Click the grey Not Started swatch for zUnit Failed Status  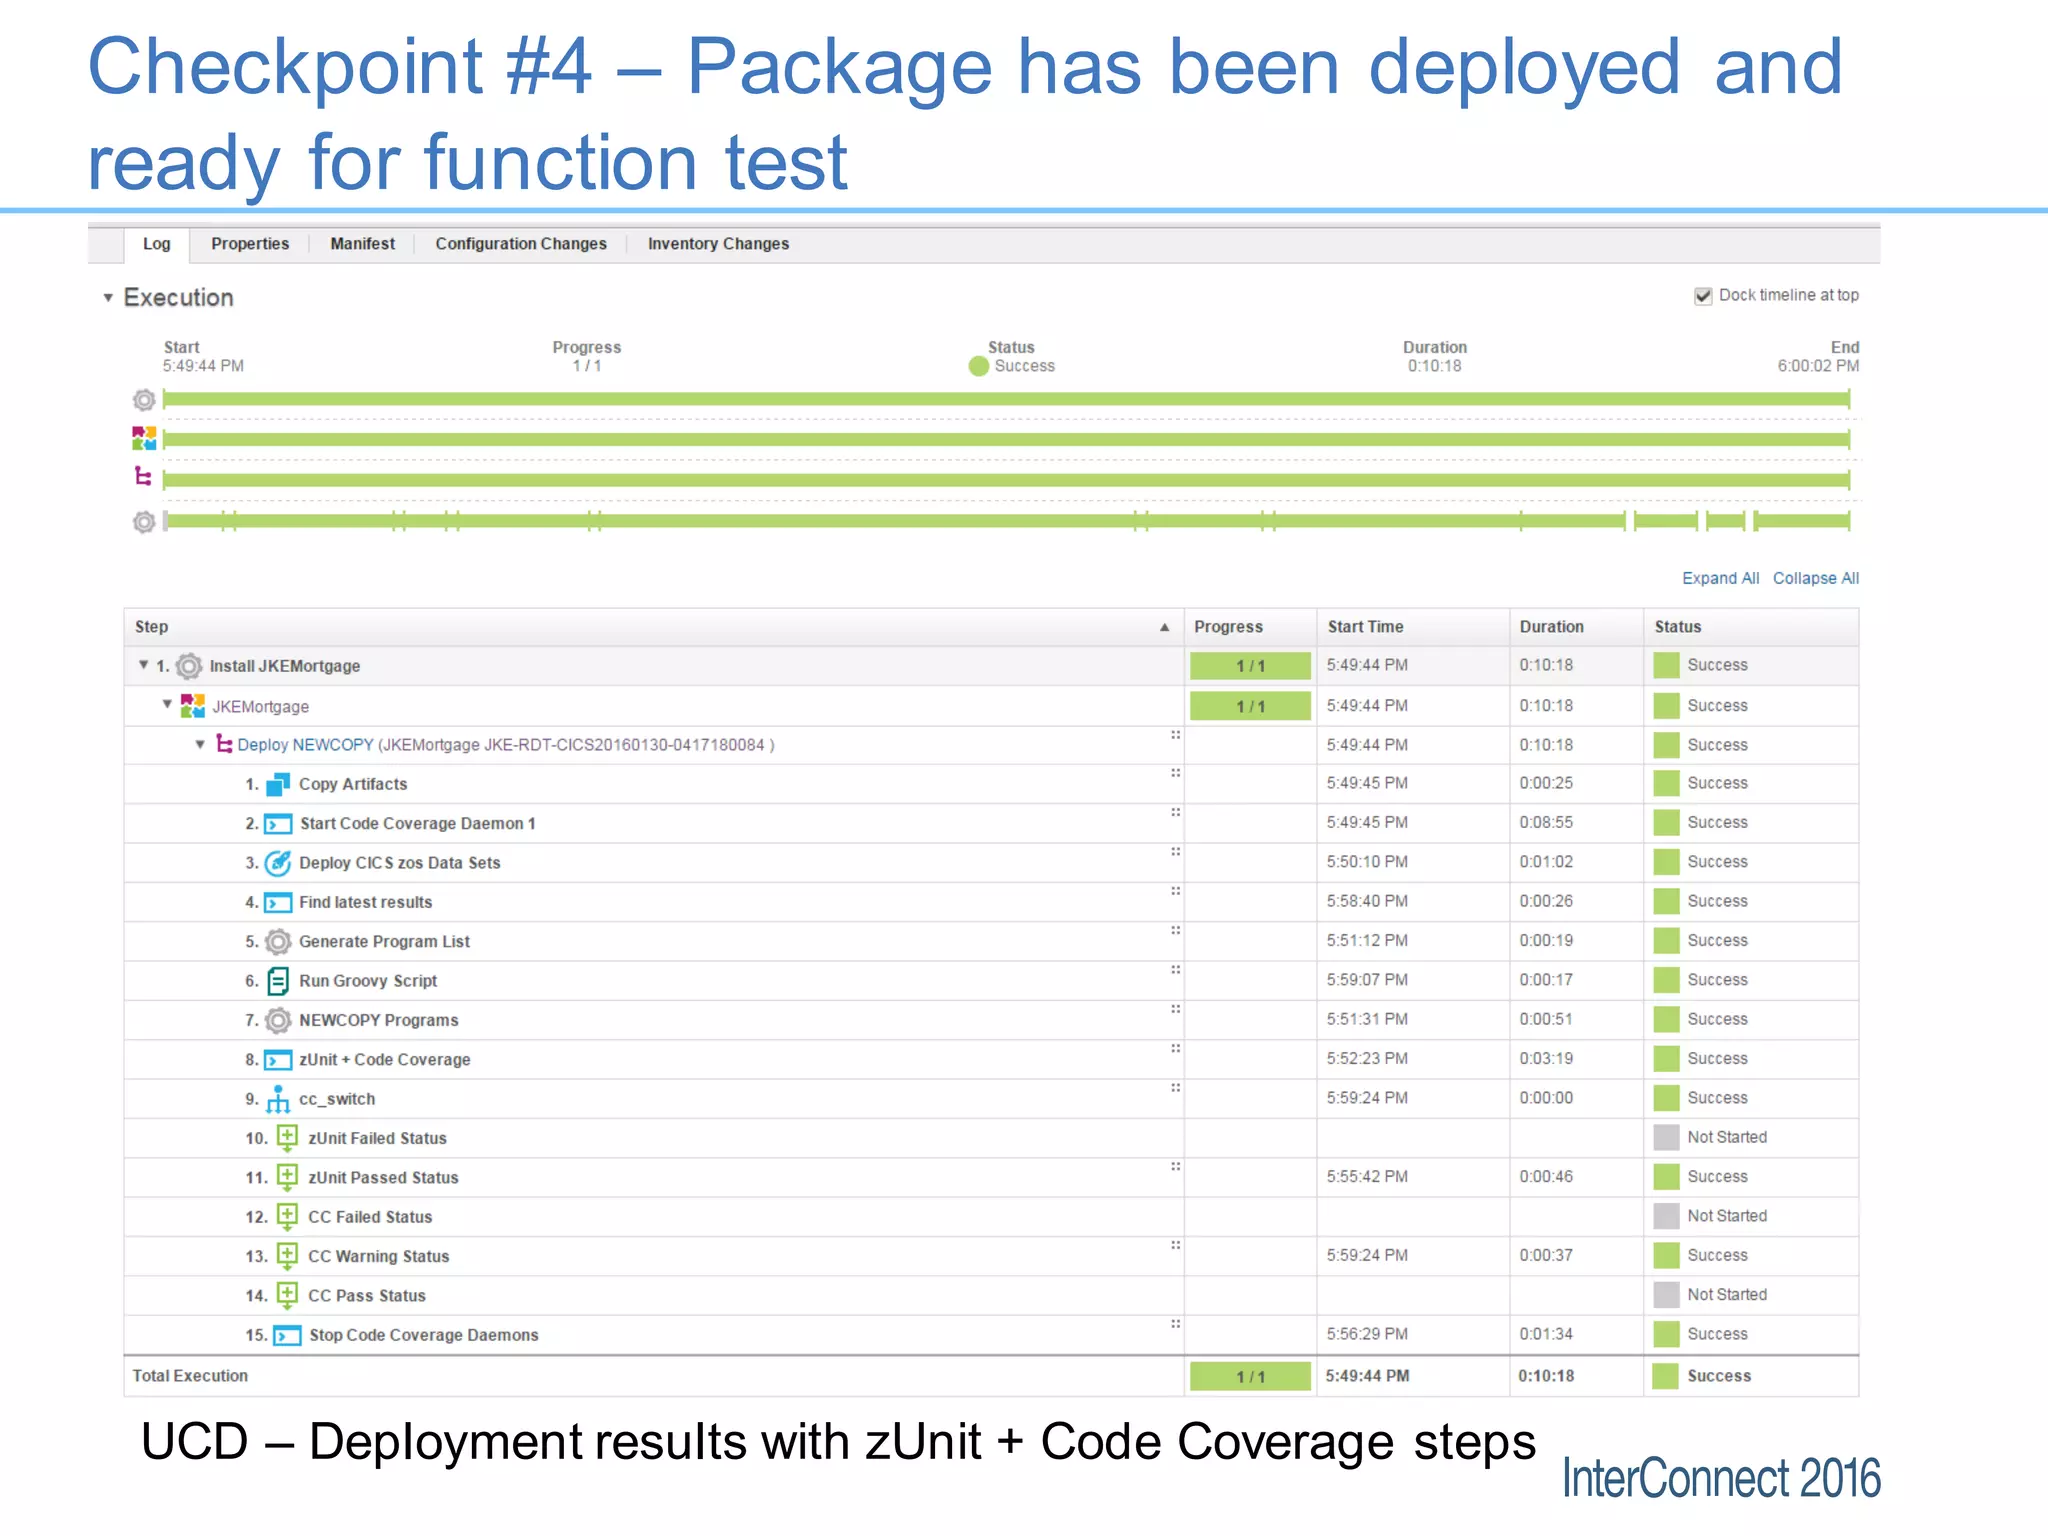[1666, 1137]
